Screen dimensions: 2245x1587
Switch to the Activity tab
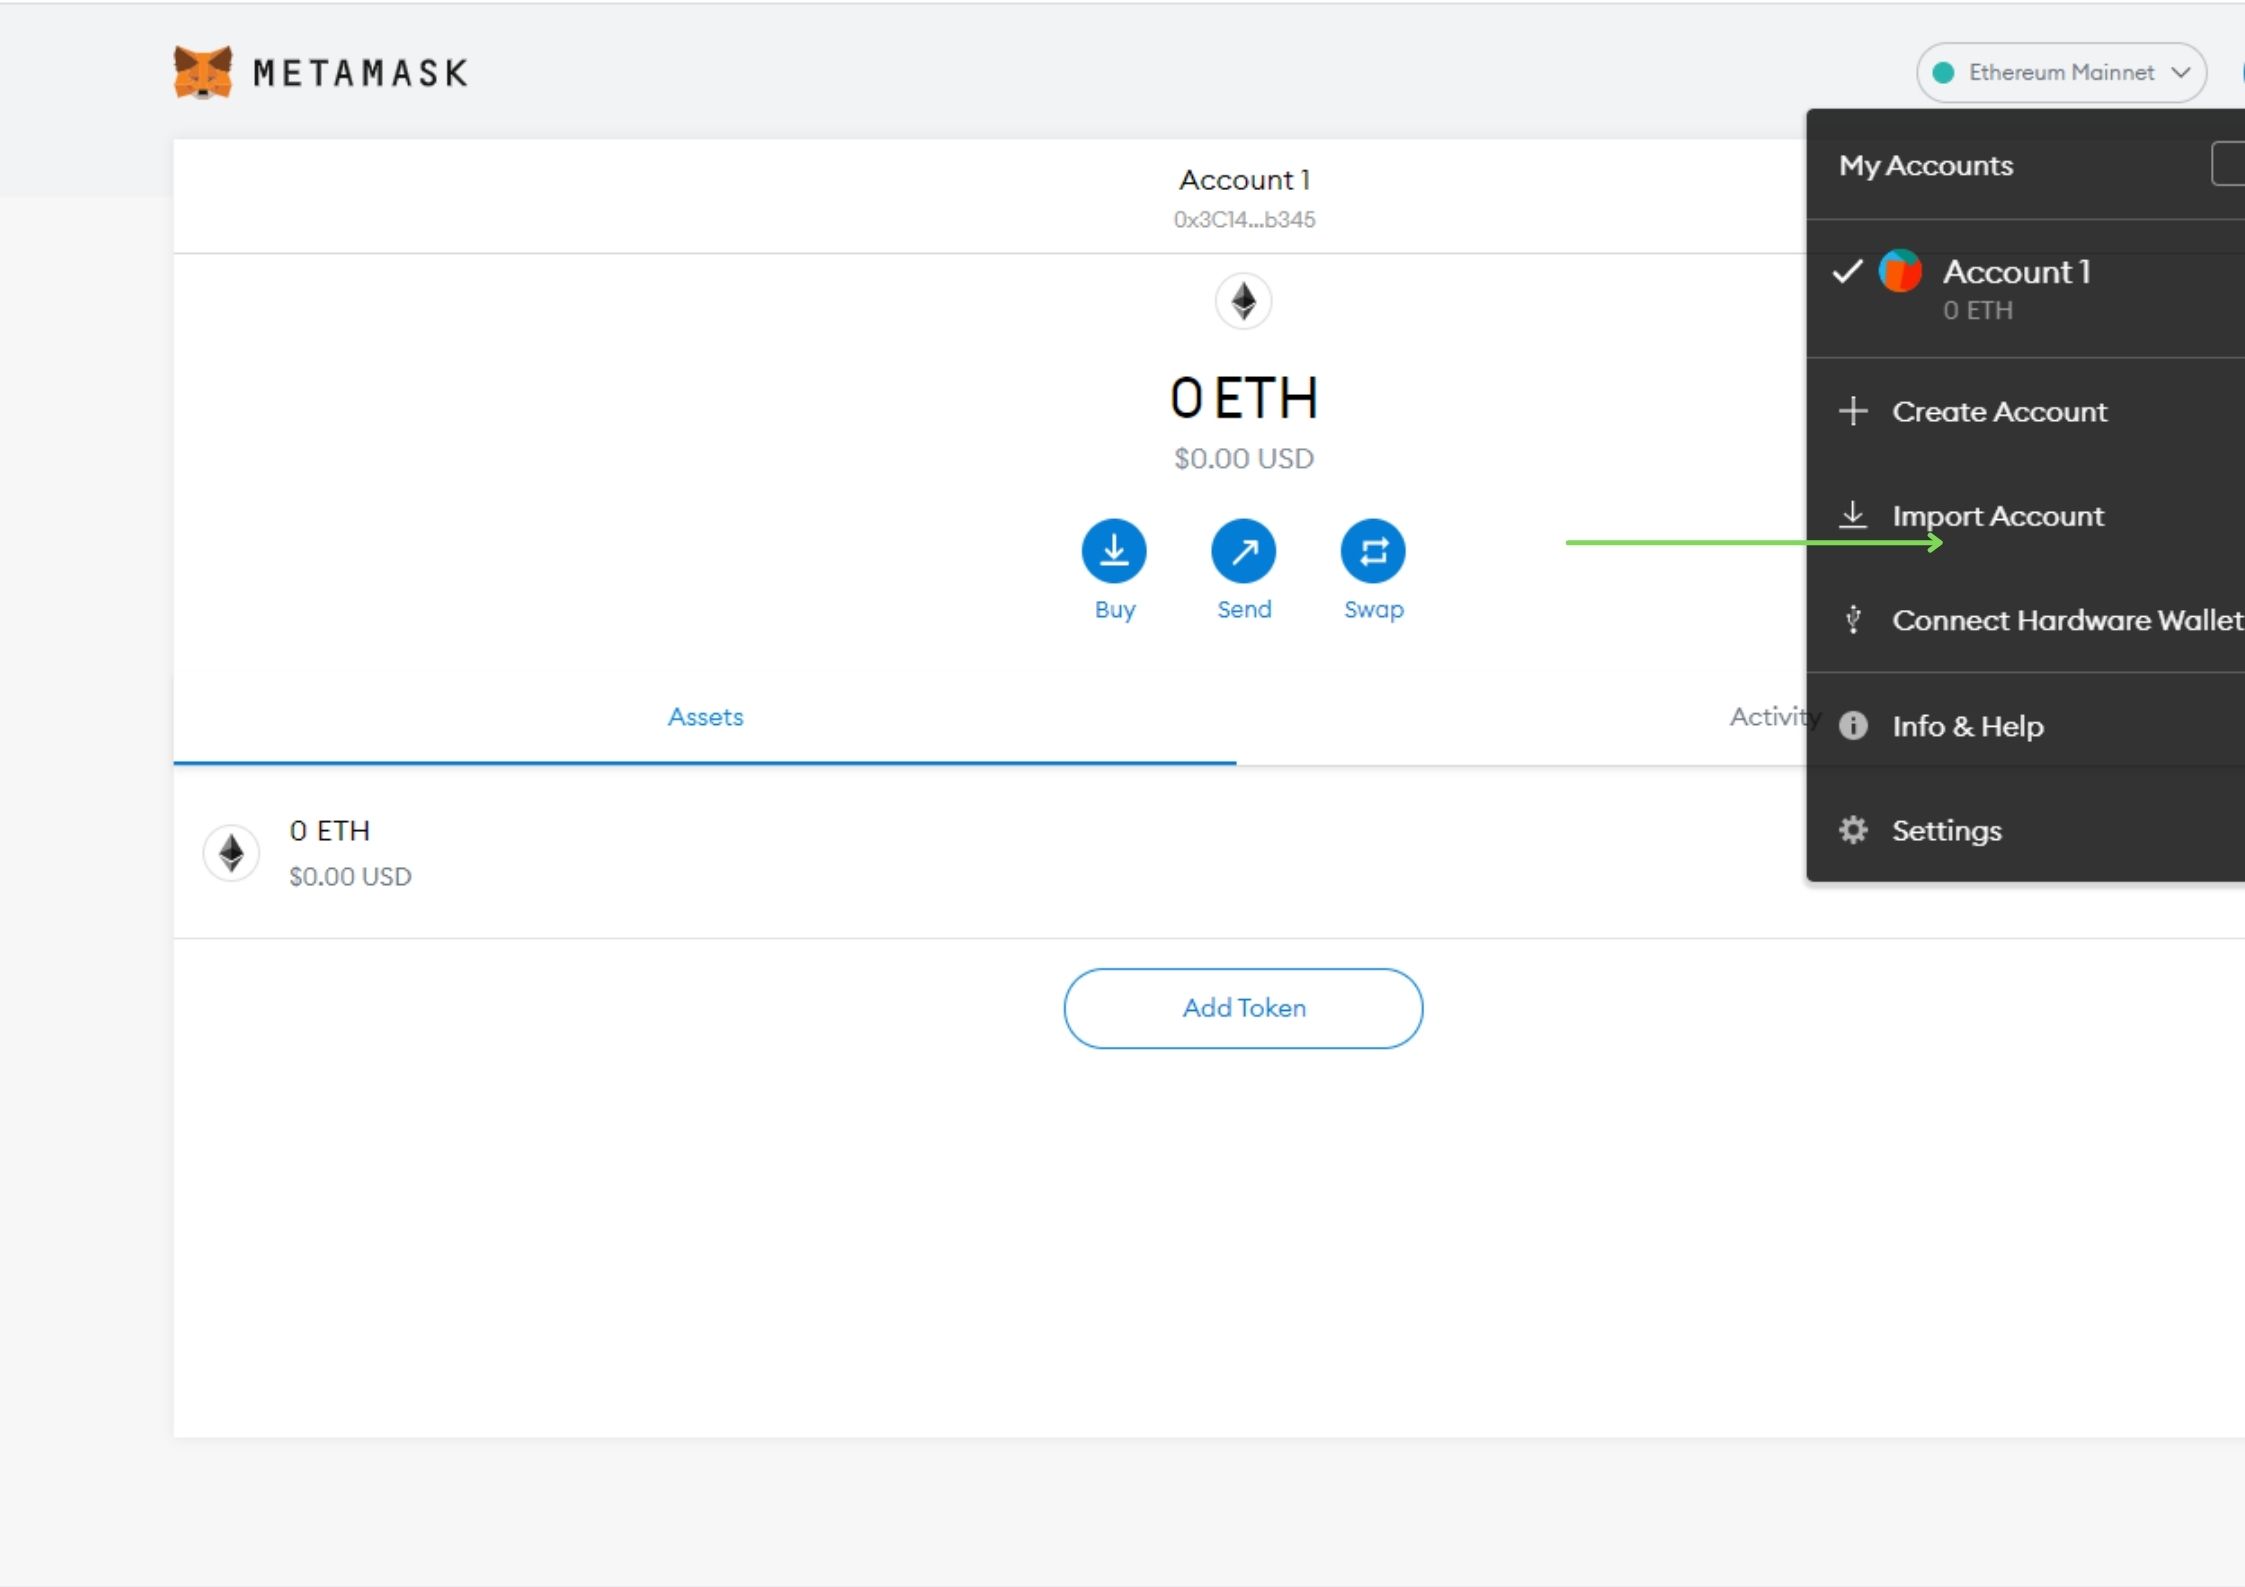coord(1774,717)
